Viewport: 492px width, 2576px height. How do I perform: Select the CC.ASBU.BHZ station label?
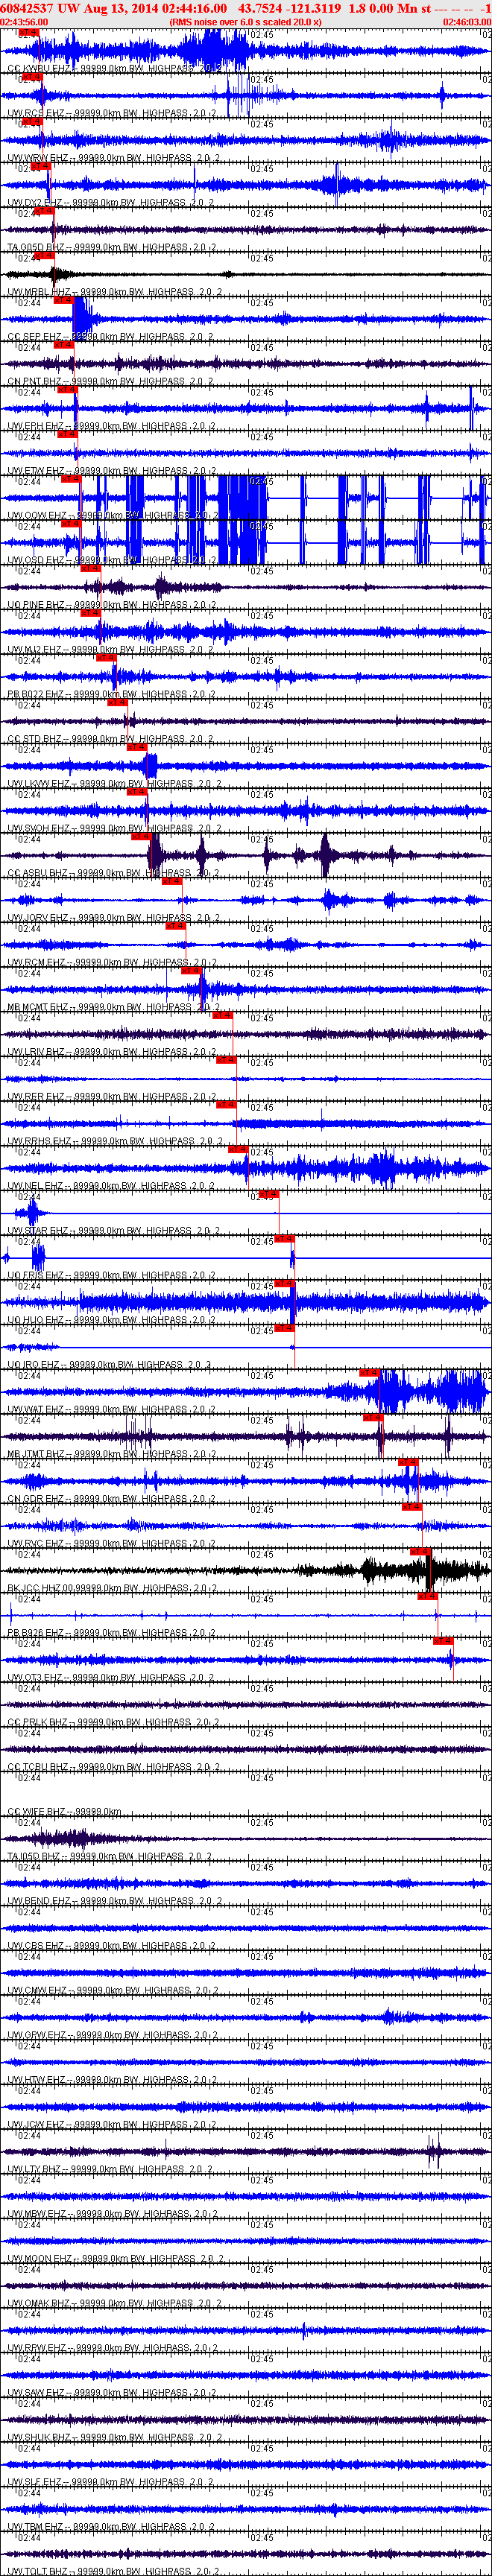(113, 873)
